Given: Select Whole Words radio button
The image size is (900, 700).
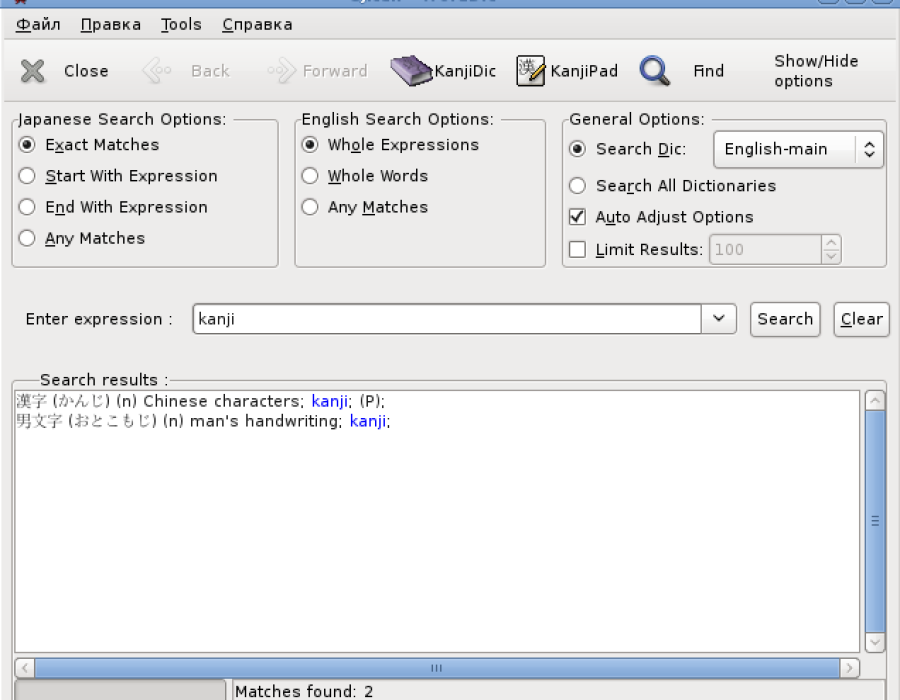Looking at the screenshot, I should click(310, 176).
